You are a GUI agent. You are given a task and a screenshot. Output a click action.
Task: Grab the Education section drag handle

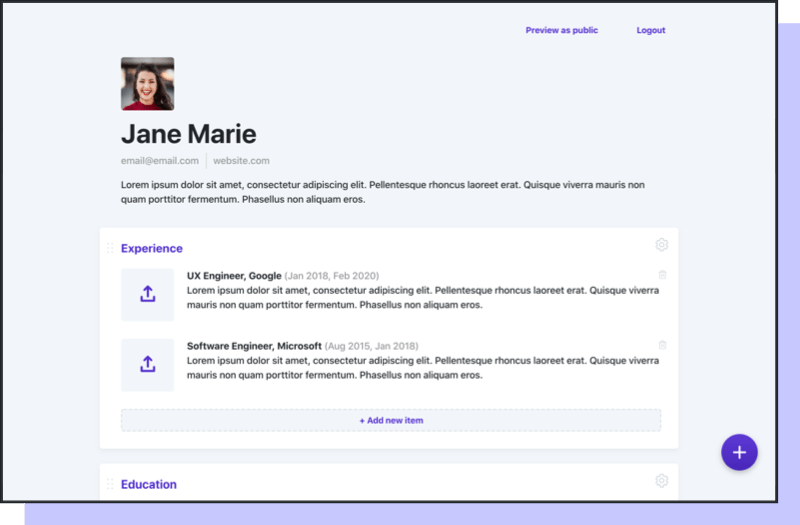click(x=110, y=484)
